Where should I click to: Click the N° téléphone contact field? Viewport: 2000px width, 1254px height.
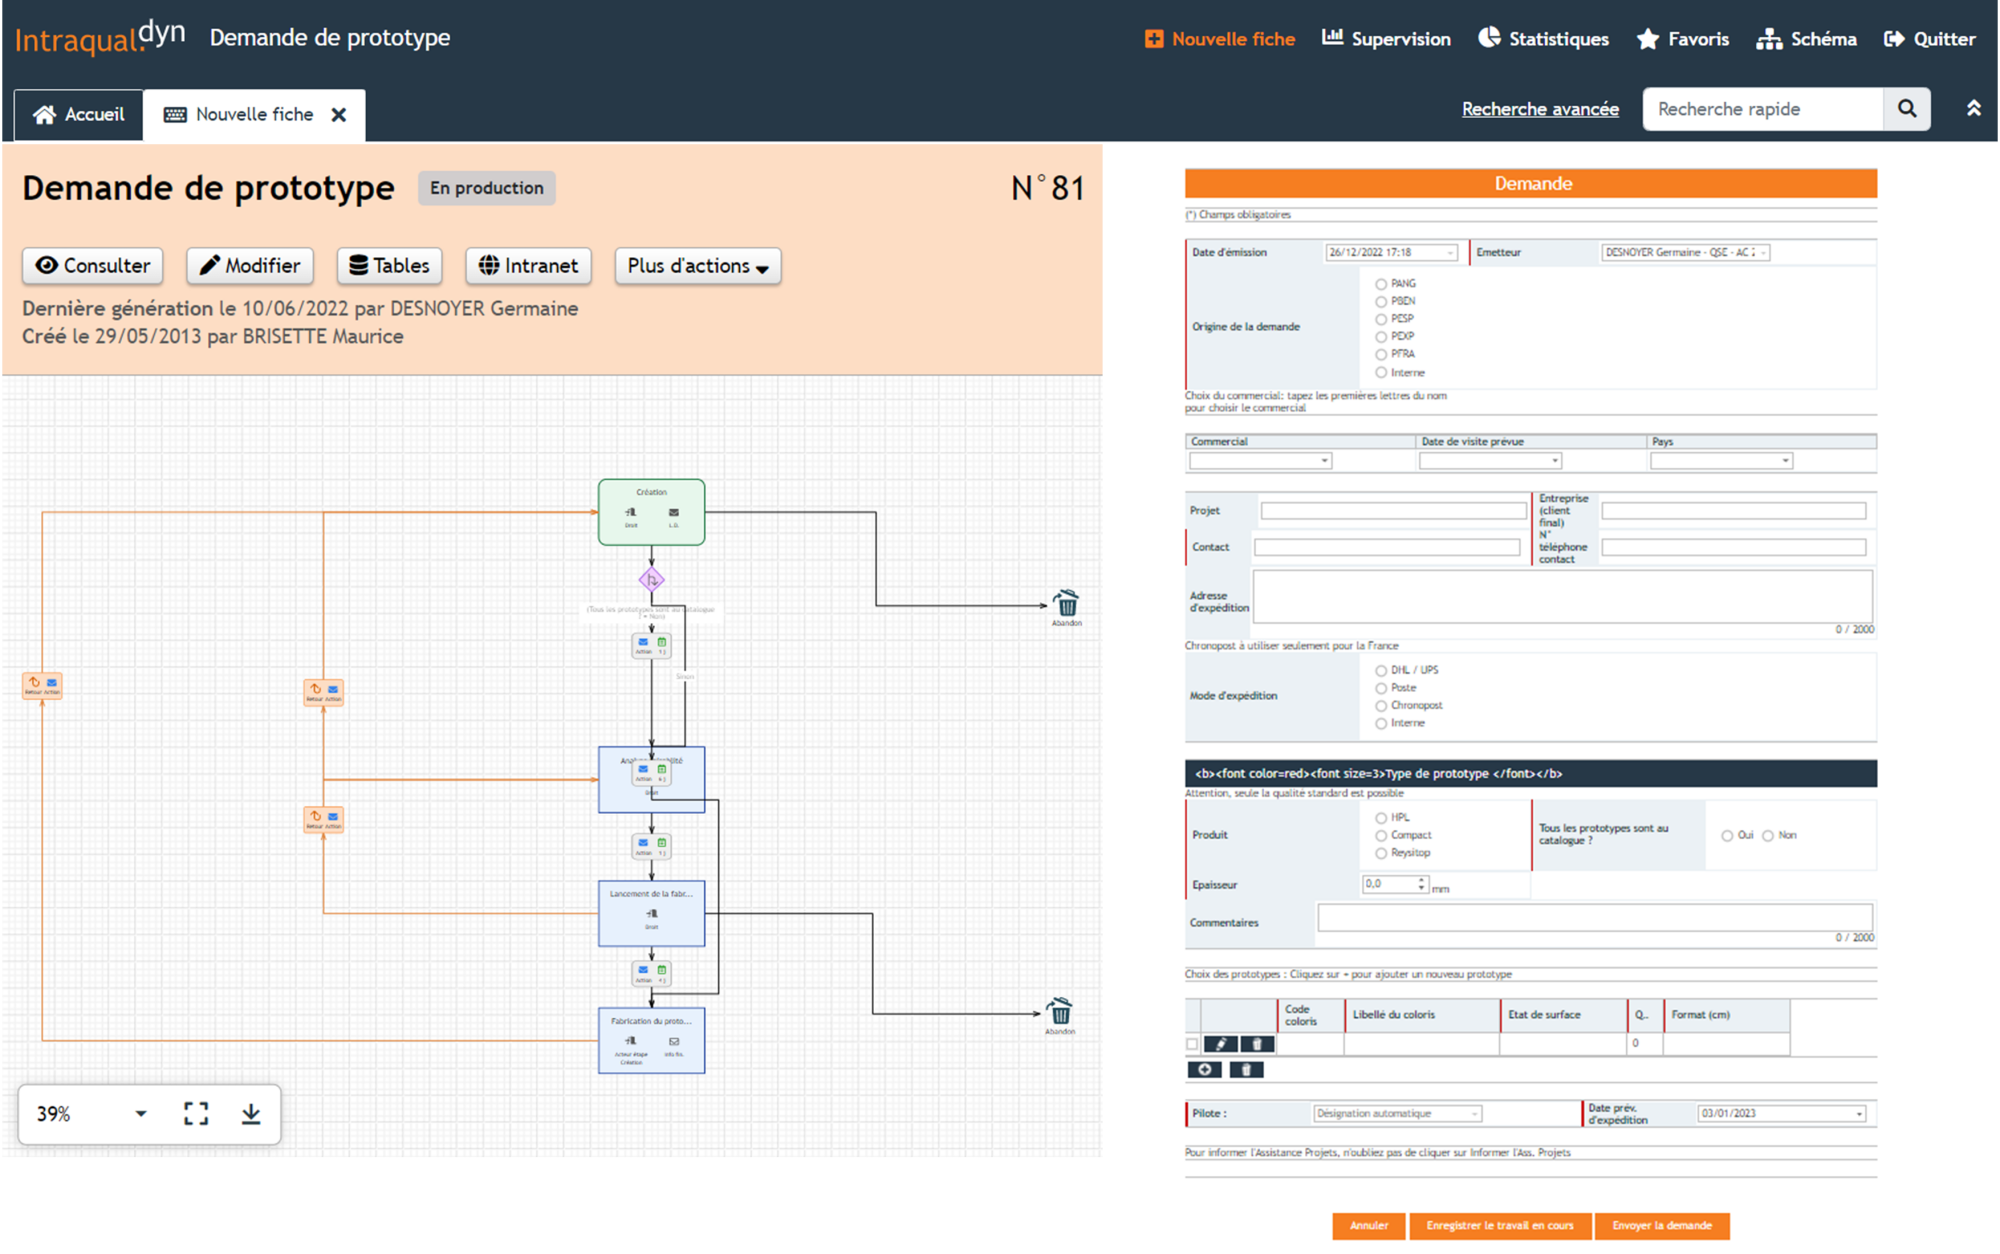click(x=1733, y=547)
